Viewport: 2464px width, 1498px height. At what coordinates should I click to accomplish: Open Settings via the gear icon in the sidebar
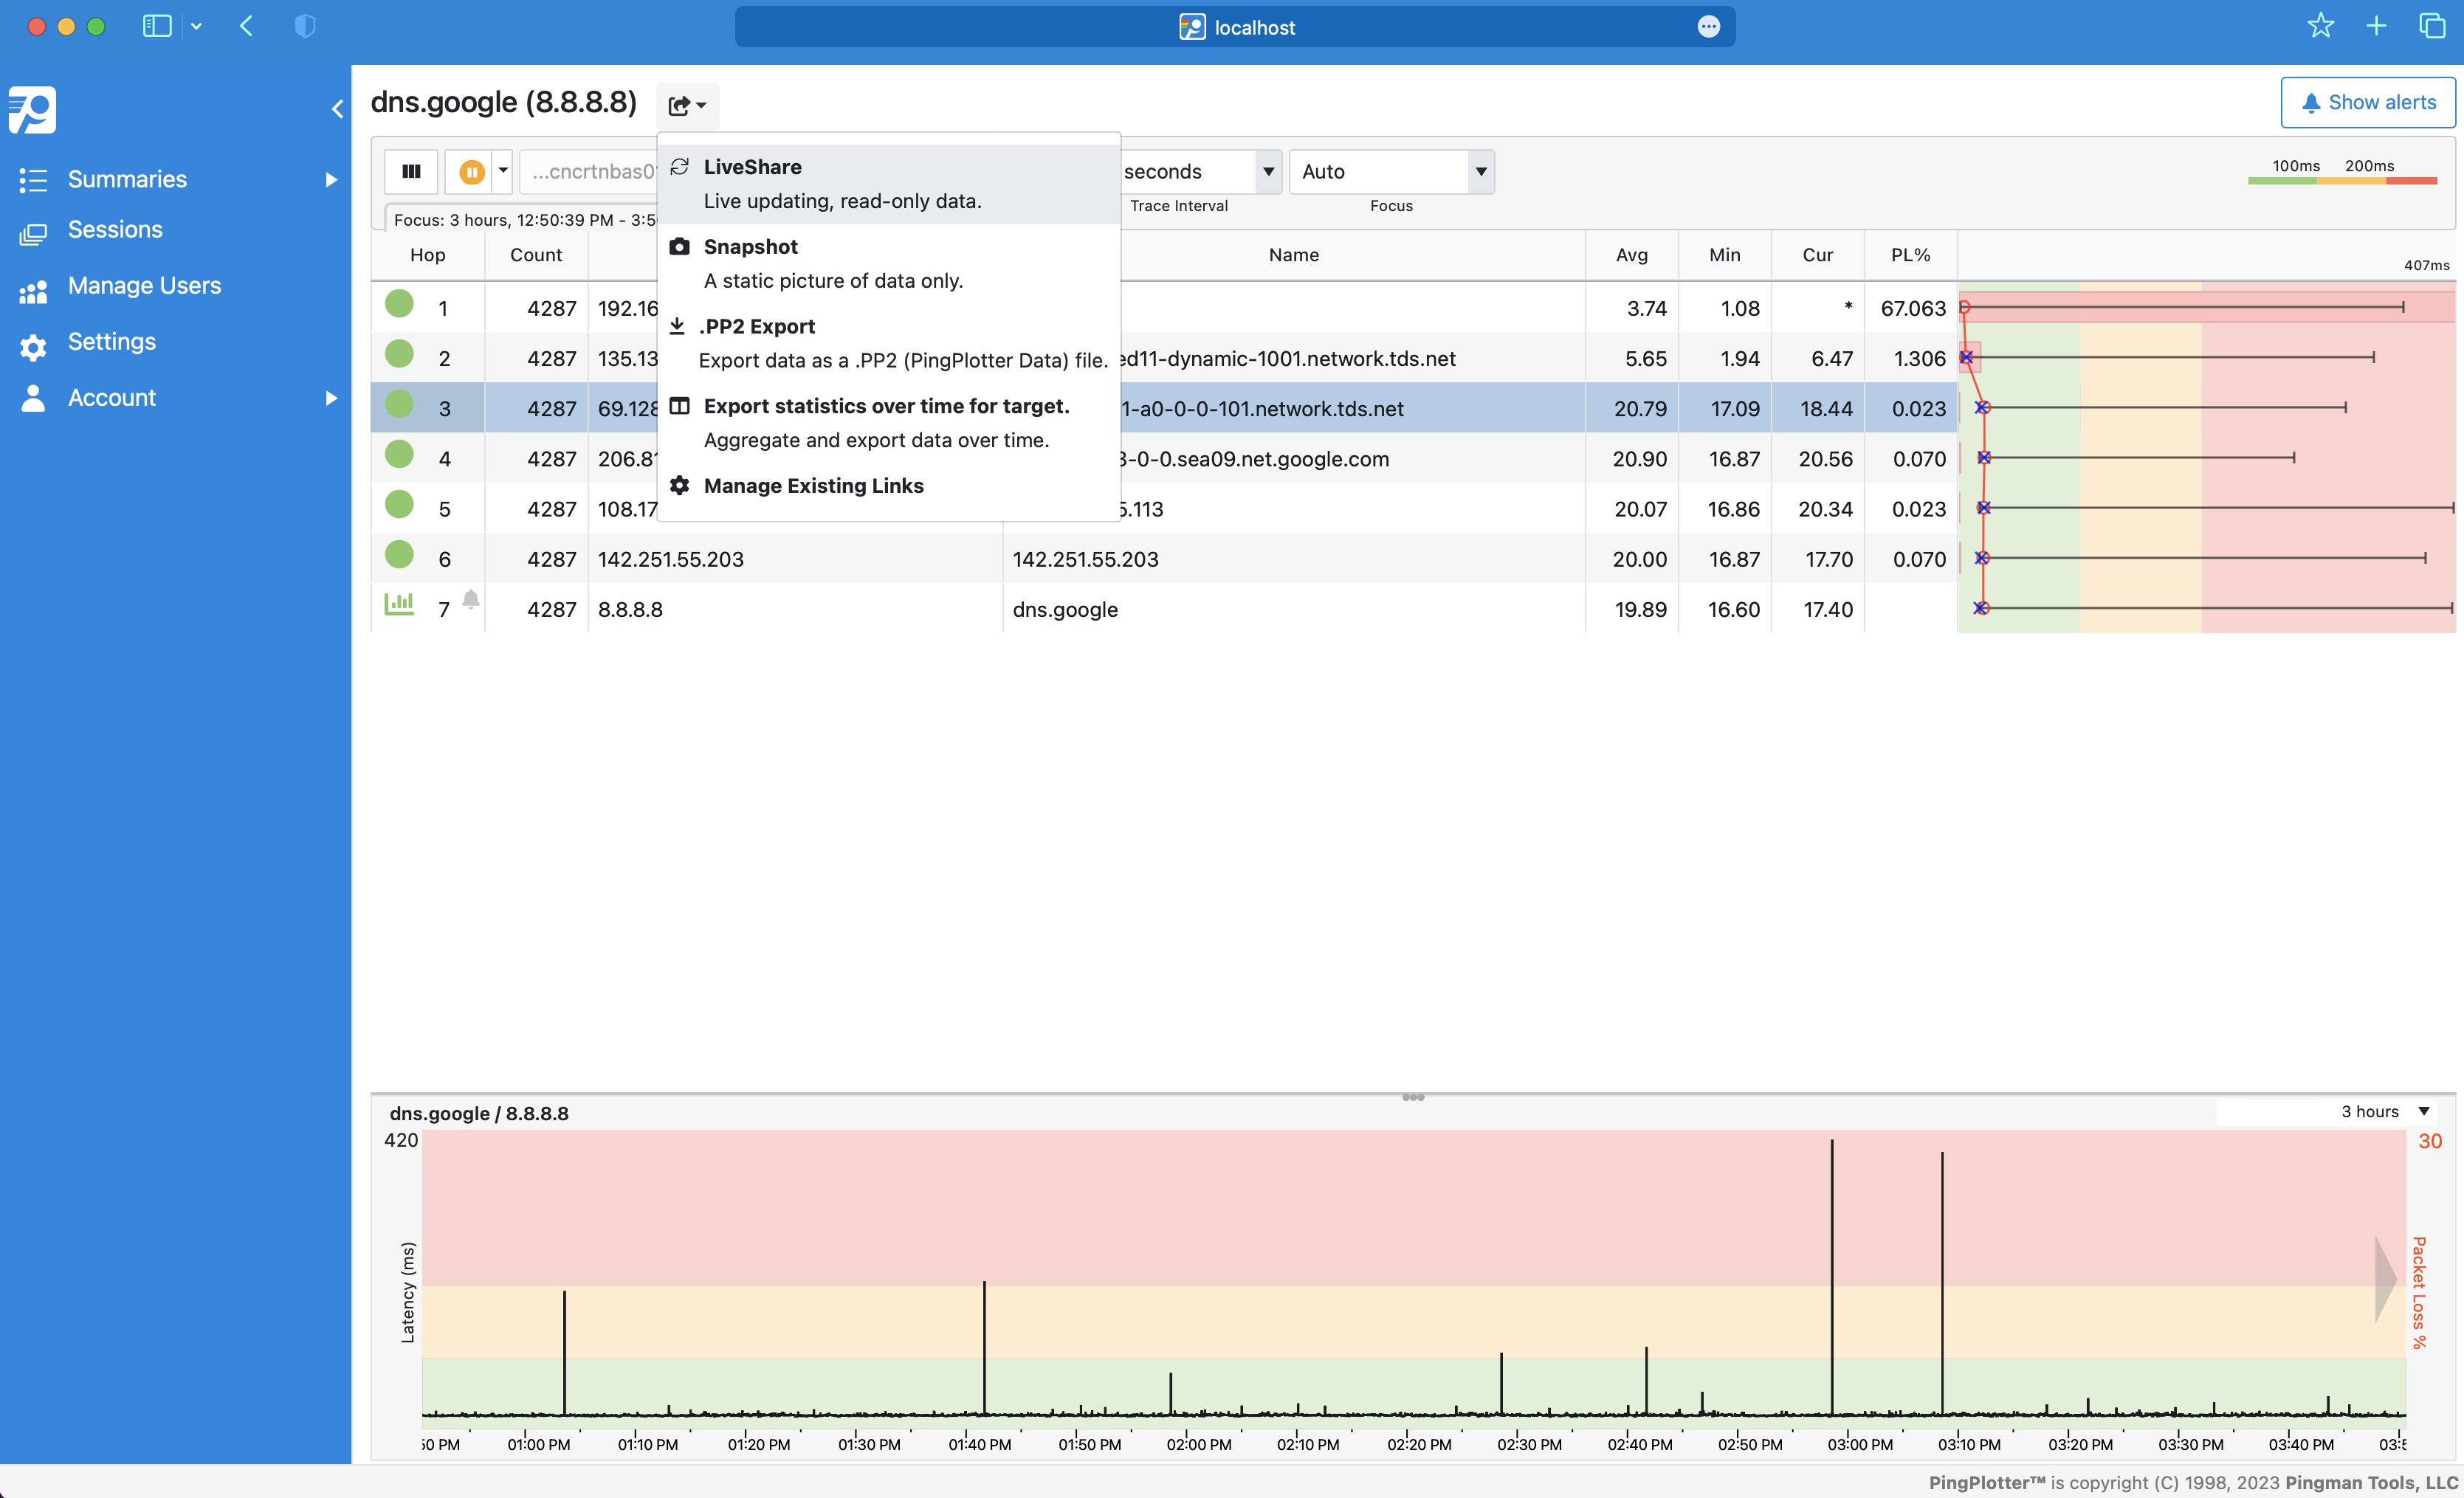click(x=33, y=345)
